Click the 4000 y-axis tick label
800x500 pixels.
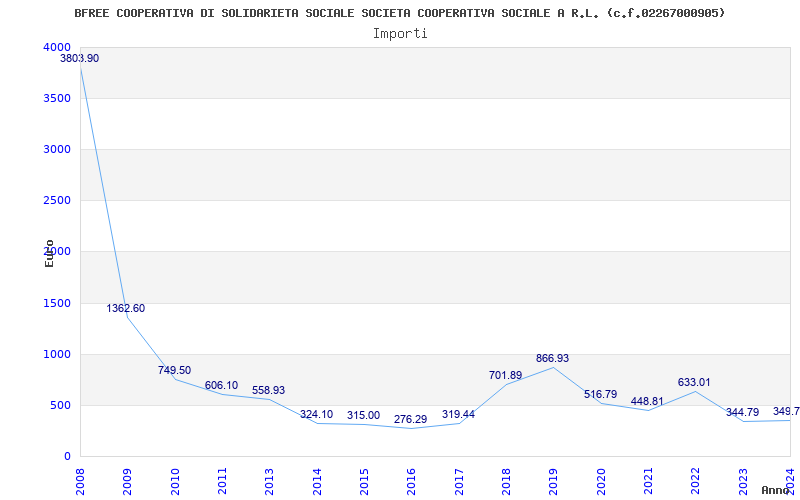[57, 48]
